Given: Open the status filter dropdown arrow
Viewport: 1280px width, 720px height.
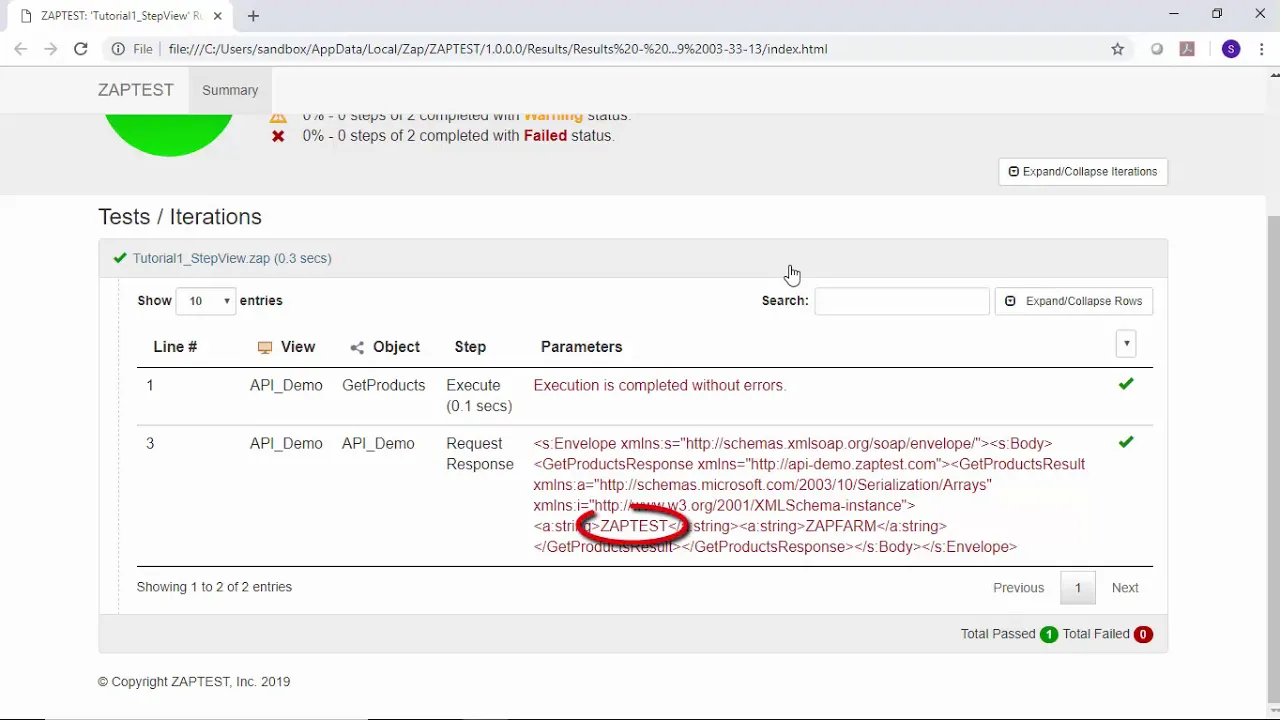Looking at the screenshot, I should click(x=1126, y=344).
